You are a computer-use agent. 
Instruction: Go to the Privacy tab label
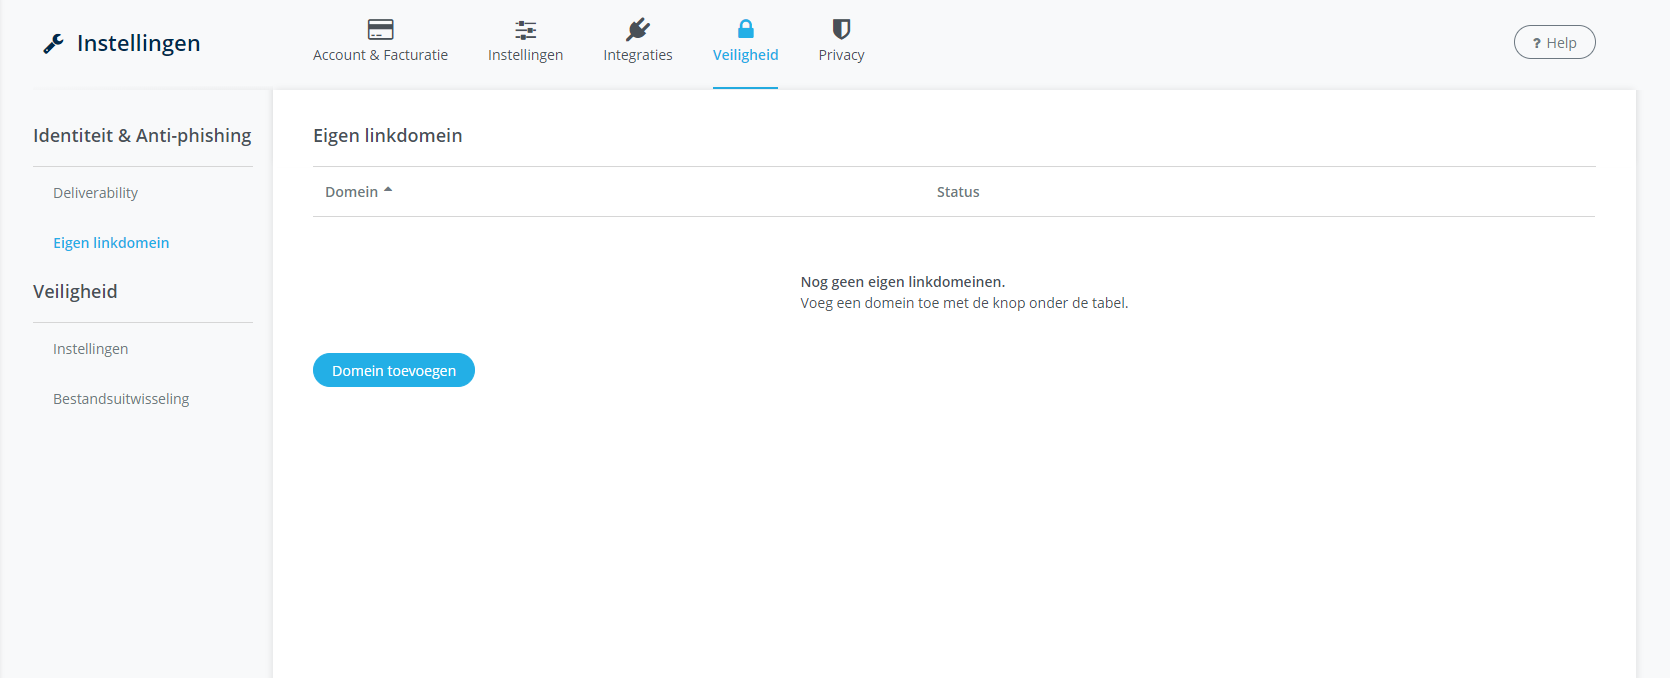[x=841, y=55]
